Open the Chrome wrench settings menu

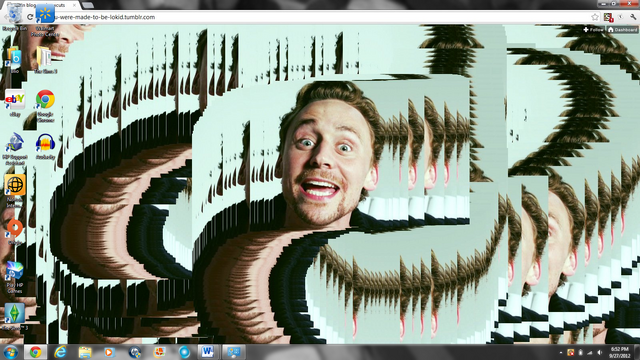[x=633, y=17]
